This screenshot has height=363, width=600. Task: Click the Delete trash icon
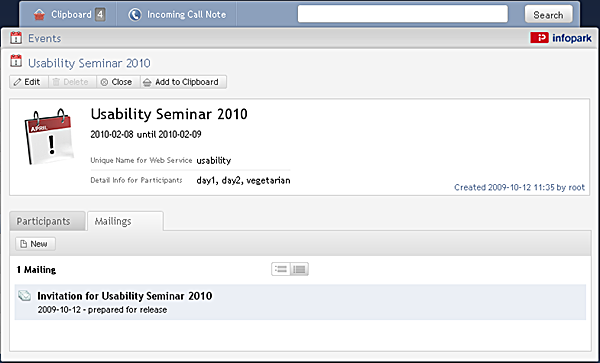pyautogui.click(x=56, y=82)
